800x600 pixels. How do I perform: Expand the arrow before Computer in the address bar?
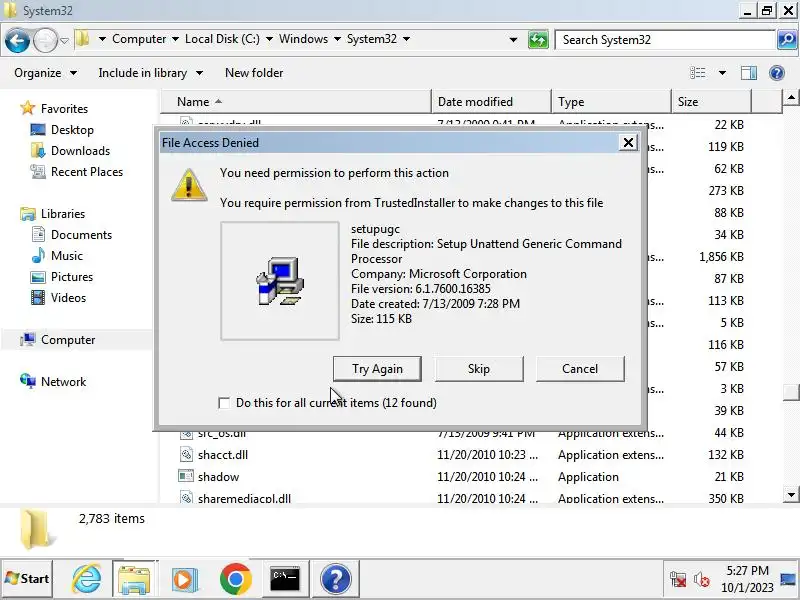point(102,39)
